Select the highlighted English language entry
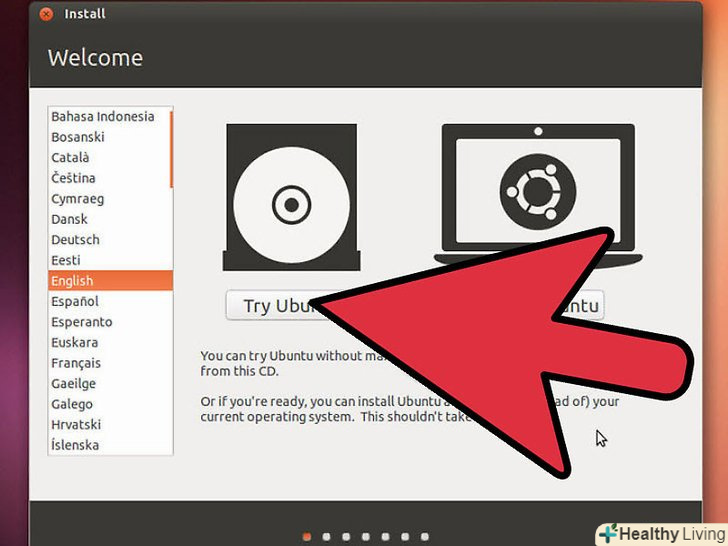 coord(110,280)
